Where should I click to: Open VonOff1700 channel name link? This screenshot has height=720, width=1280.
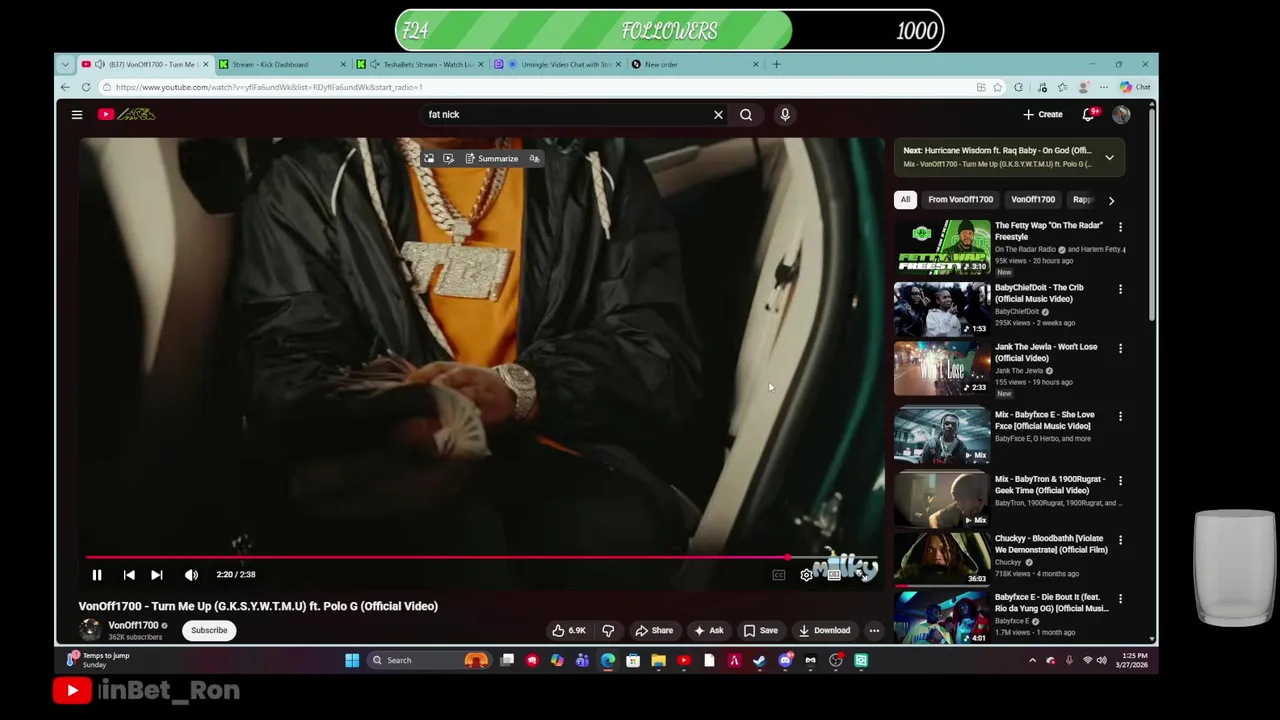click(x=133, y=625)
